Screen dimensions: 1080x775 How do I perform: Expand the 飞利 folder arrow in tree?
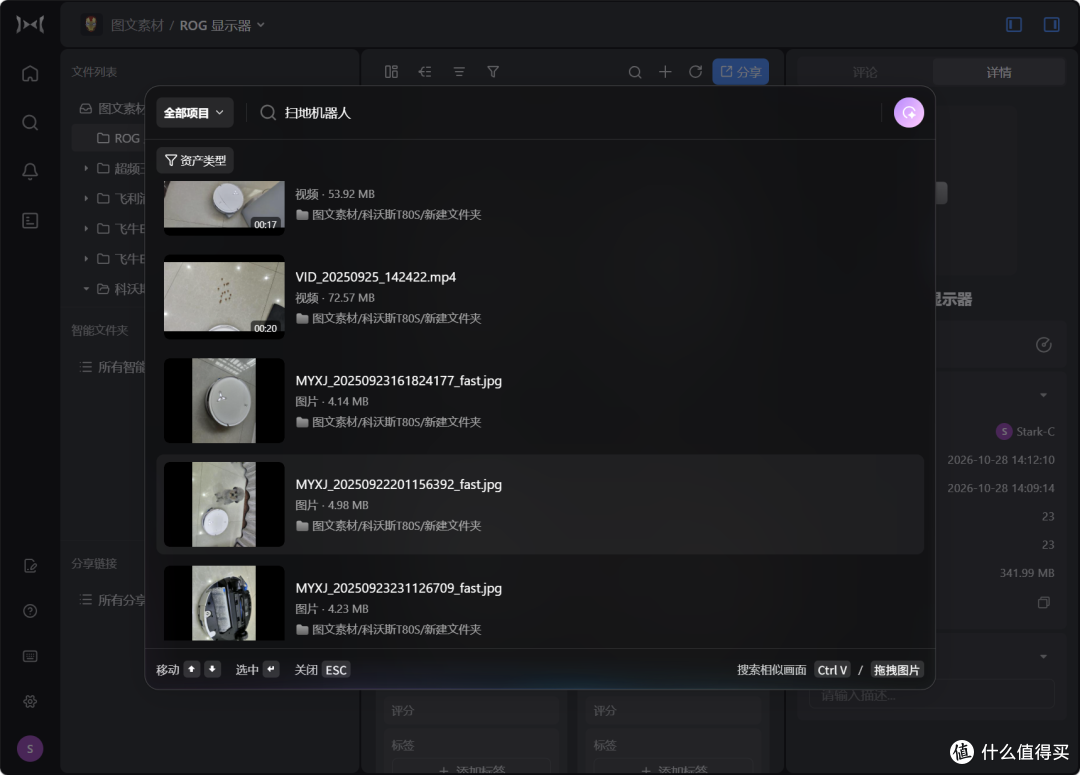(86, 198)
